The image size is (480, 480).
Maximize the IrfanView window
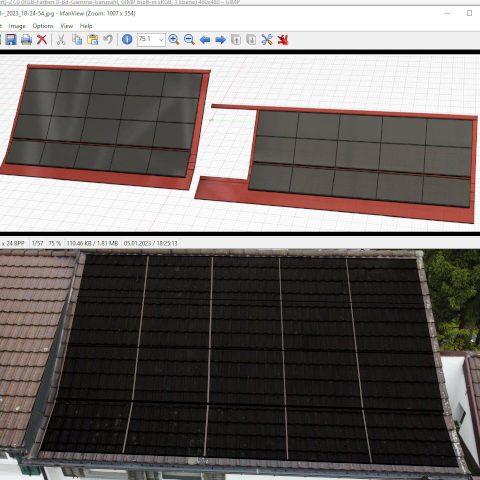pyautogui.click(x=469, y=13)
